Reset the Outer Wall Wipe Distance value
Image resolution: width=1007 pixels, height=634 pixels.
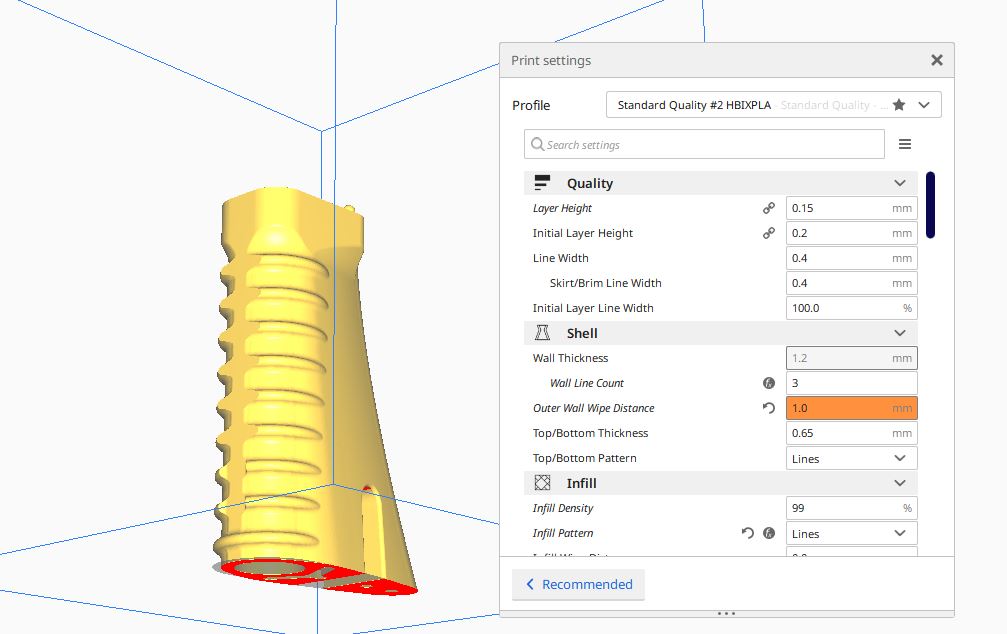(x=769, y=408)
